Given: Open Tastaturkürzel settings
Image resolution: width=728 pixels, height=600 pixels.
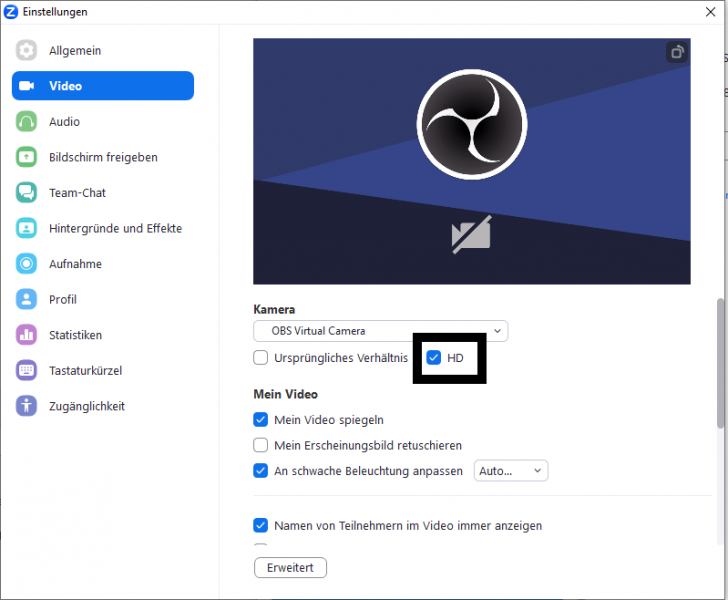Looking at the screenshot, I should point(103,371).
